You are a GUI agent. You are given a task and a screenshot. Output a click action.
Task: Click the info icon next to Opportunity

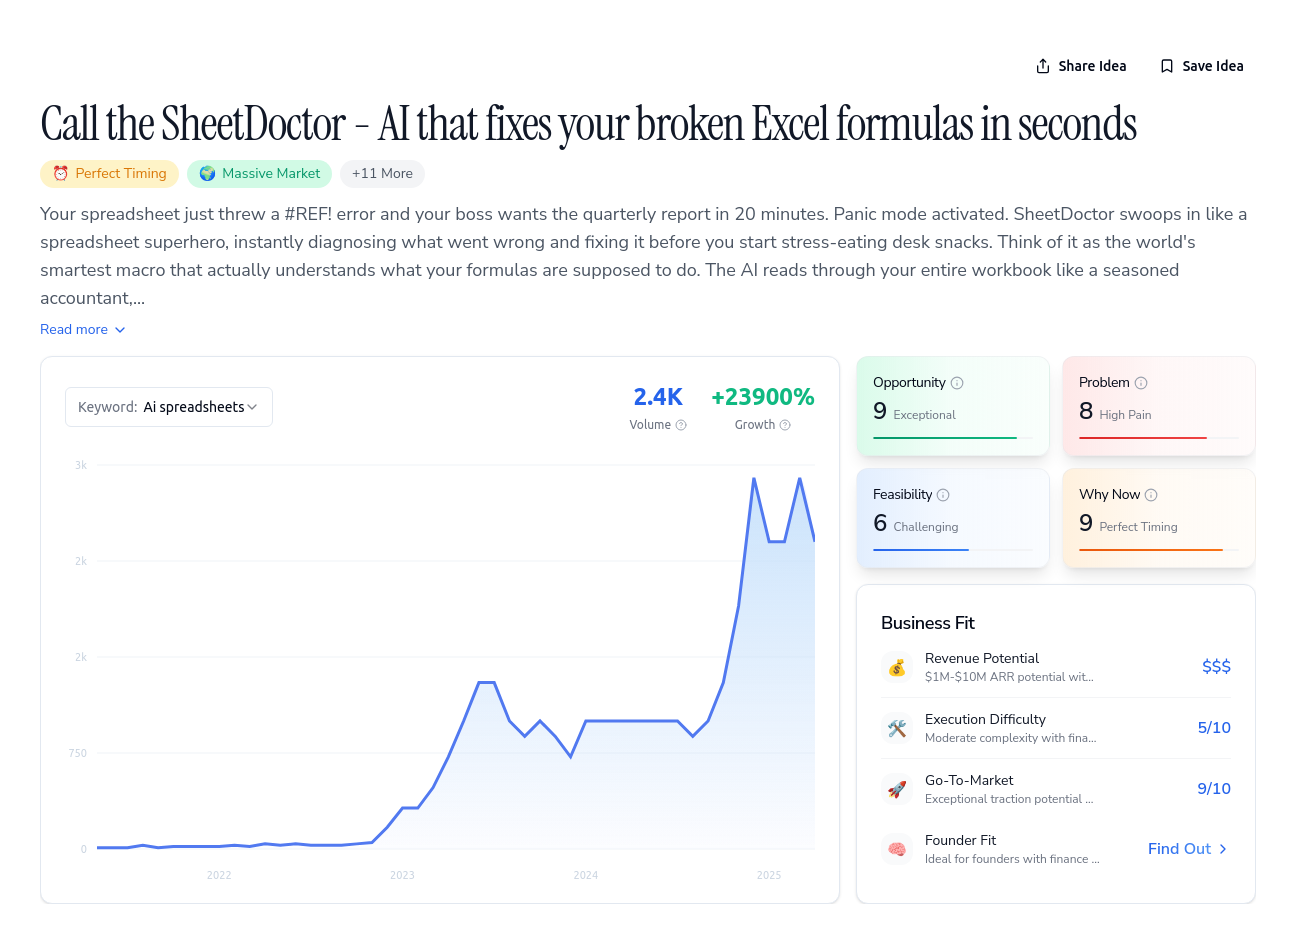[x=957, y=383]
